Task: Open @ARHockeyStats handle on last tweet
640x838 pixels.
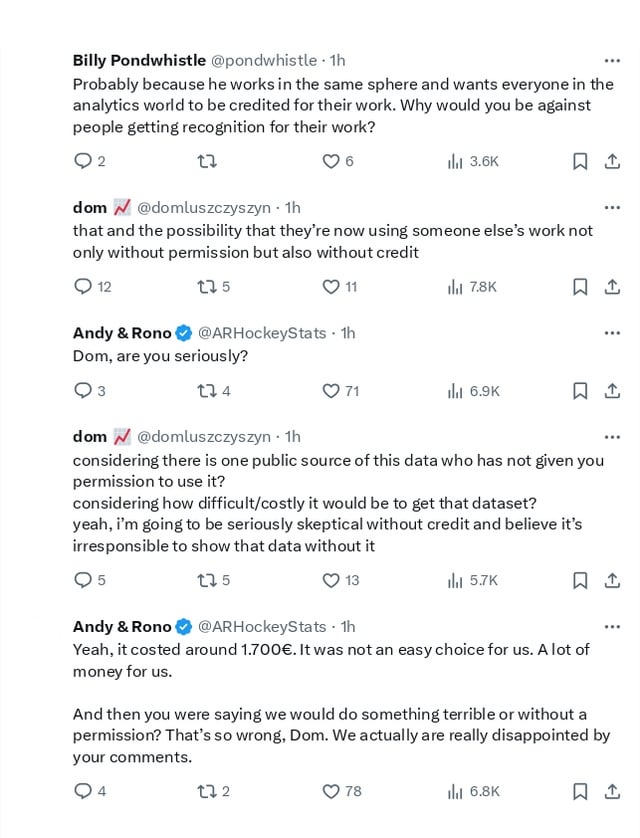Action: pyautogui.click(x=262, y=627)
